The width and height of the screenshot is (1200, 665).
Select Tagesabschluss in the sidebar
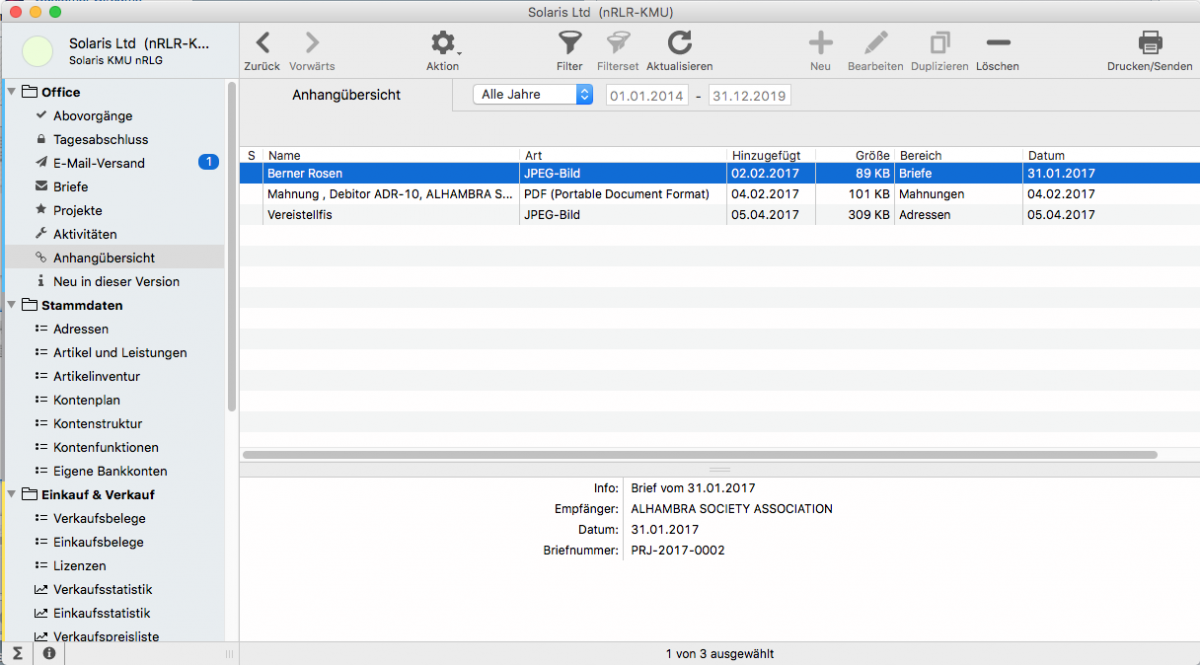[x=100, y=139]
